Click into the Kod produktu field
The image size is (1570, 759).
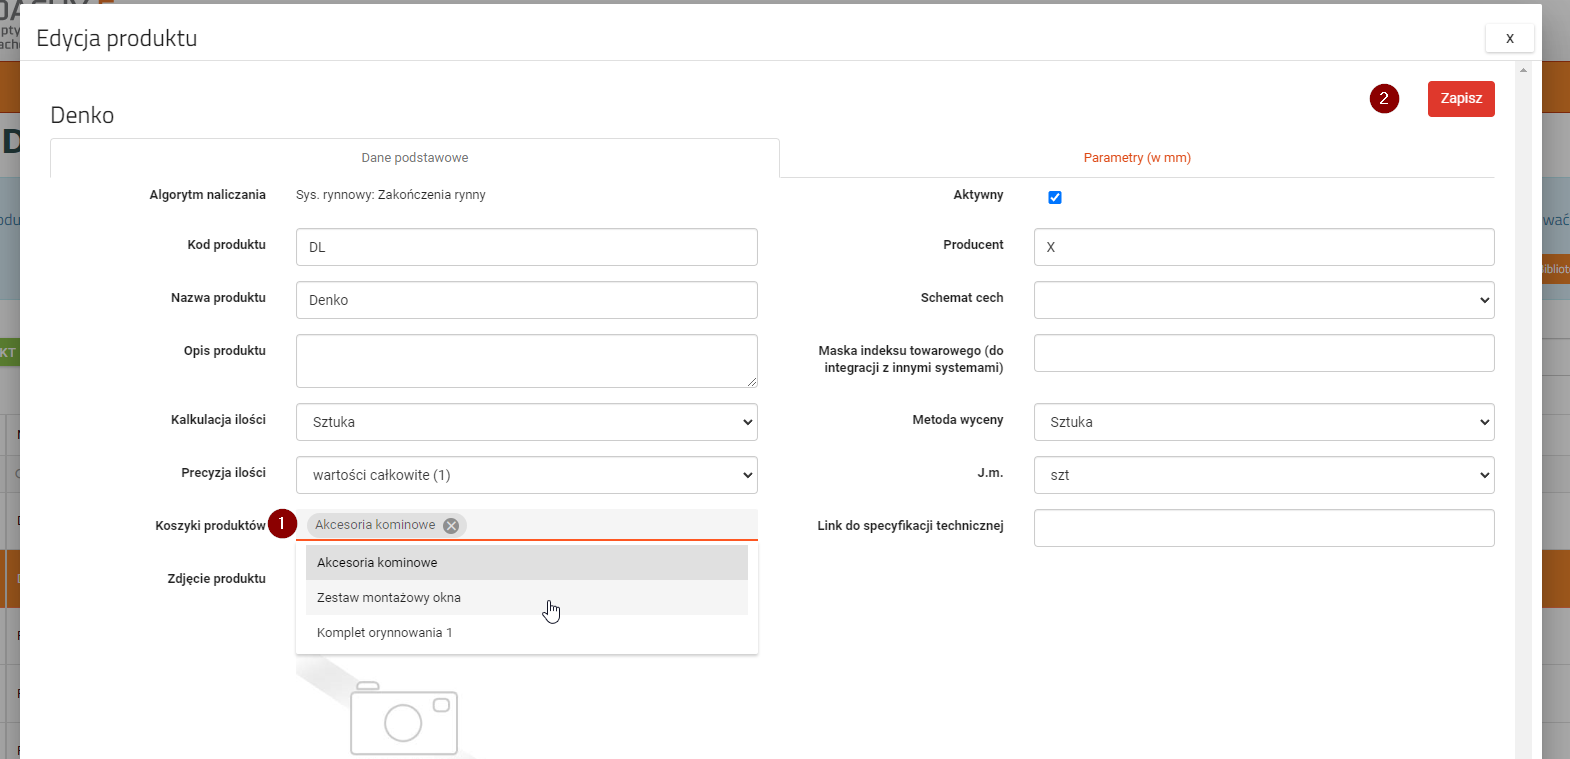point(526,247)
